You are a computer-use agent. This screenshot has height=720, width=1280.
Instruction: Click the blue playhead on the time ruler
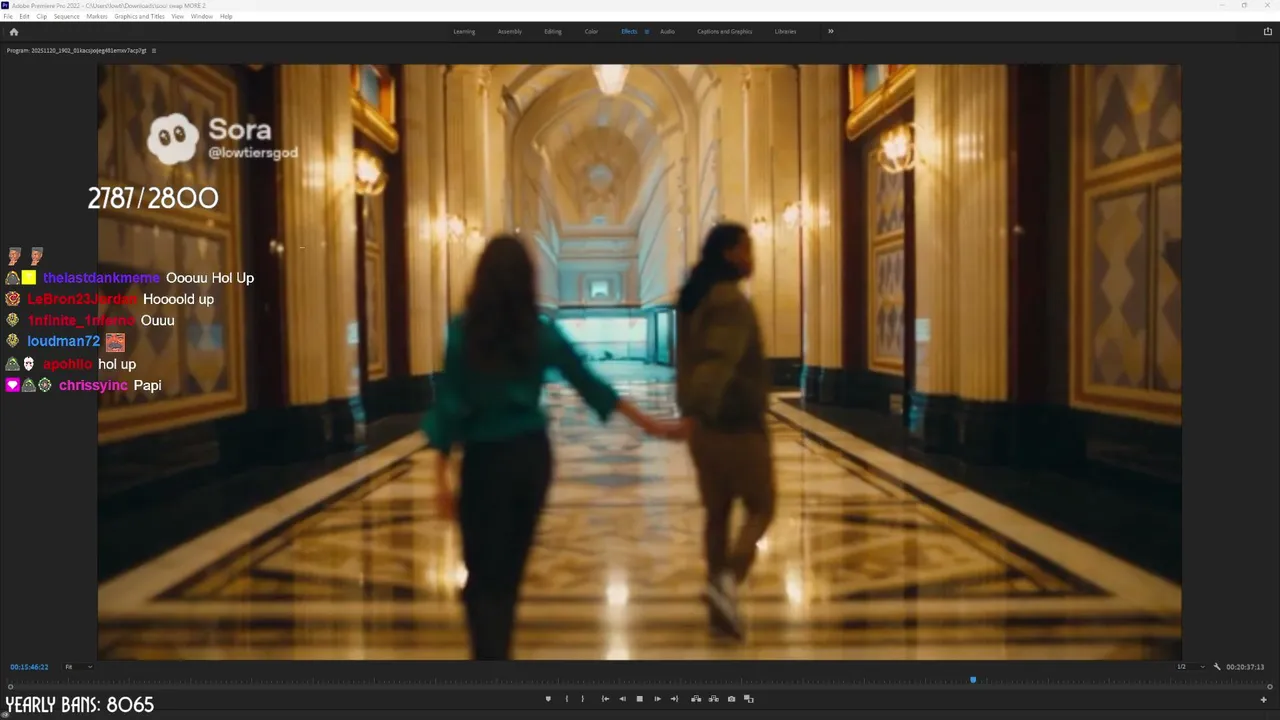(973, 680)
